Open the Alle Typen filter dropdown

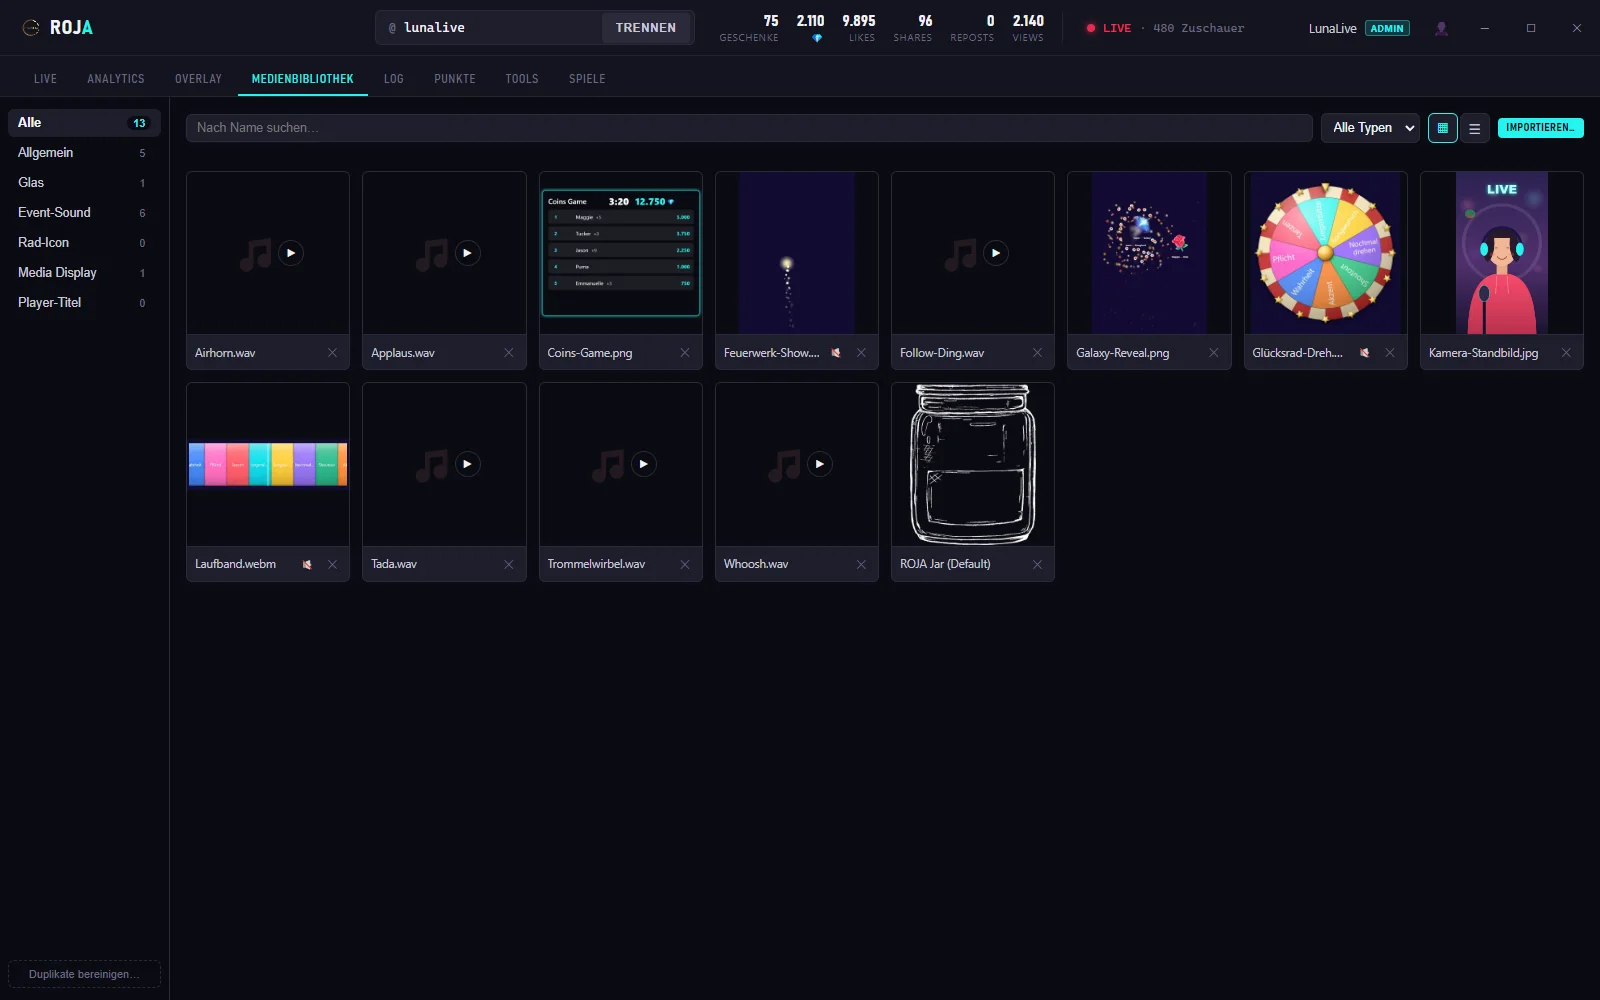pos(1370,128)
